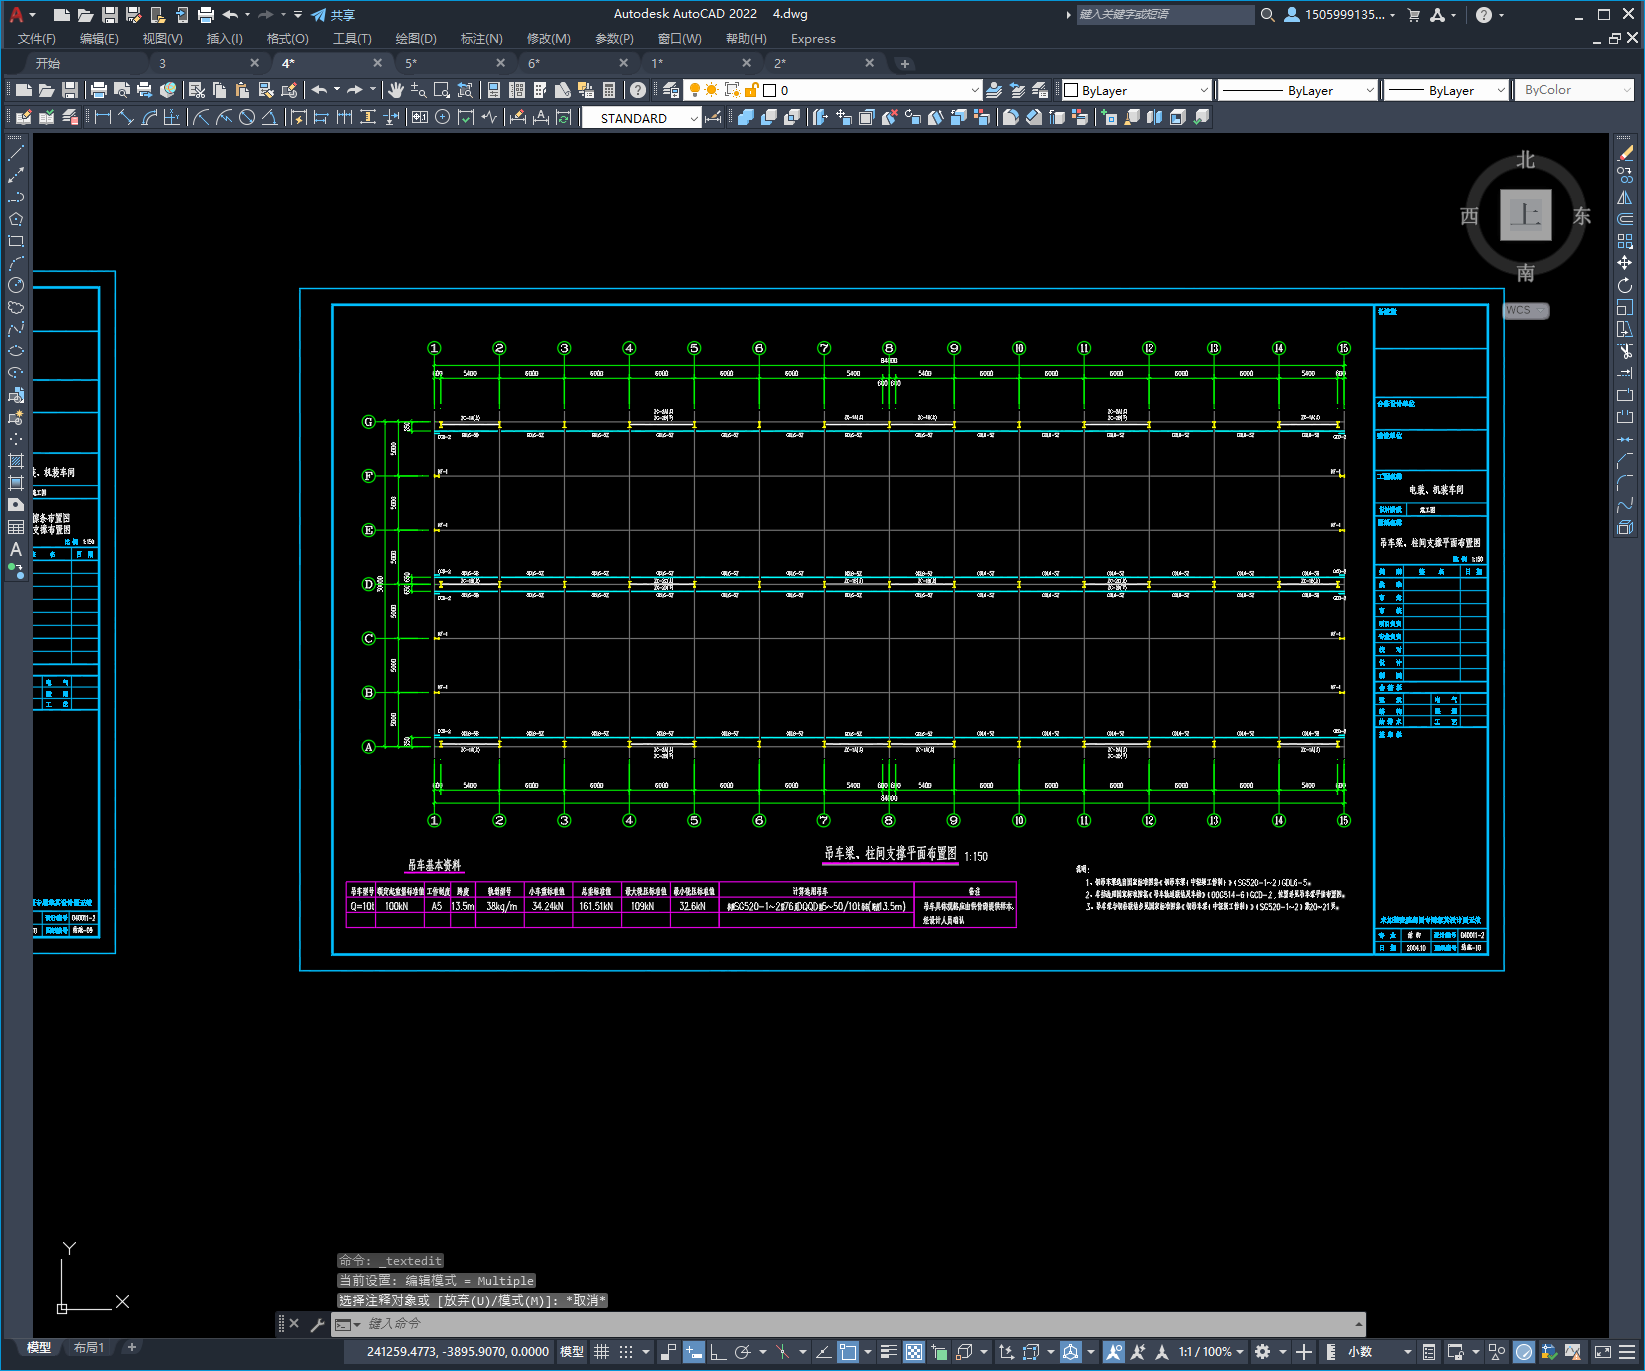Click the Linear dimension tool
The height and width of the screenshot is (1371, 1645).
point(103,117)
